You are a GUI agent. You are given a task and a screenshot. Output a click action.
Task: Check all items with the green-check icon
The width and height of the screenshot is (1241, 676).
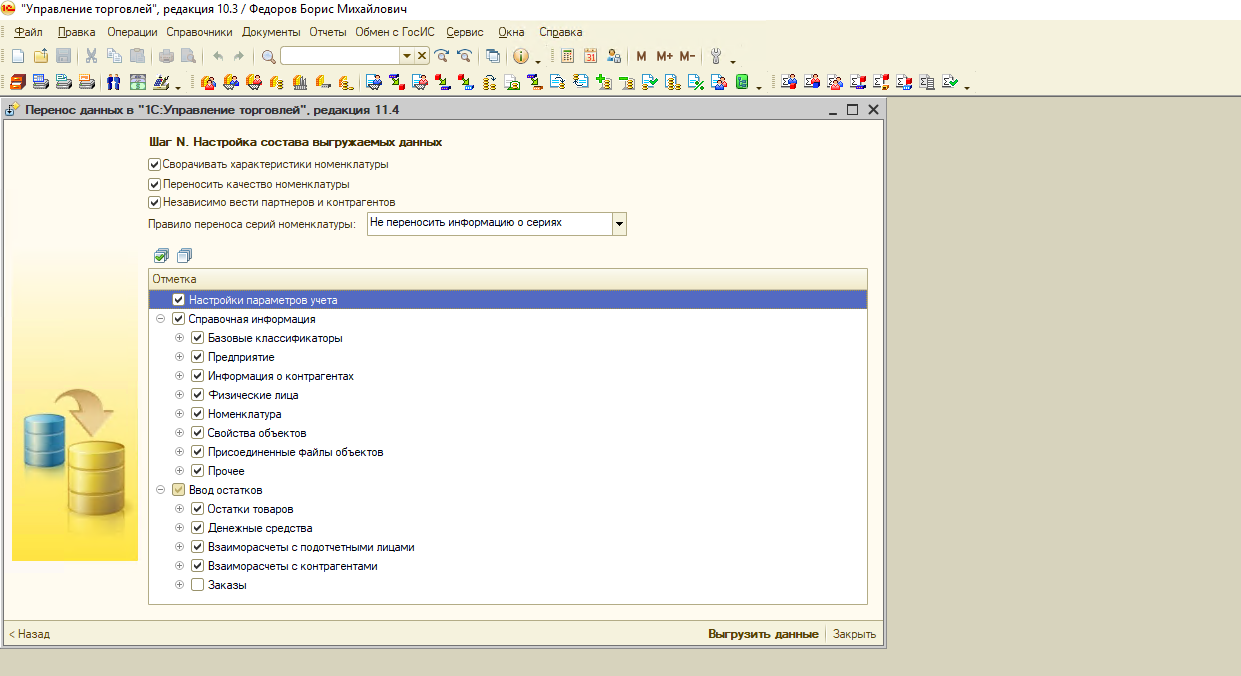click(x=161, y=256)
